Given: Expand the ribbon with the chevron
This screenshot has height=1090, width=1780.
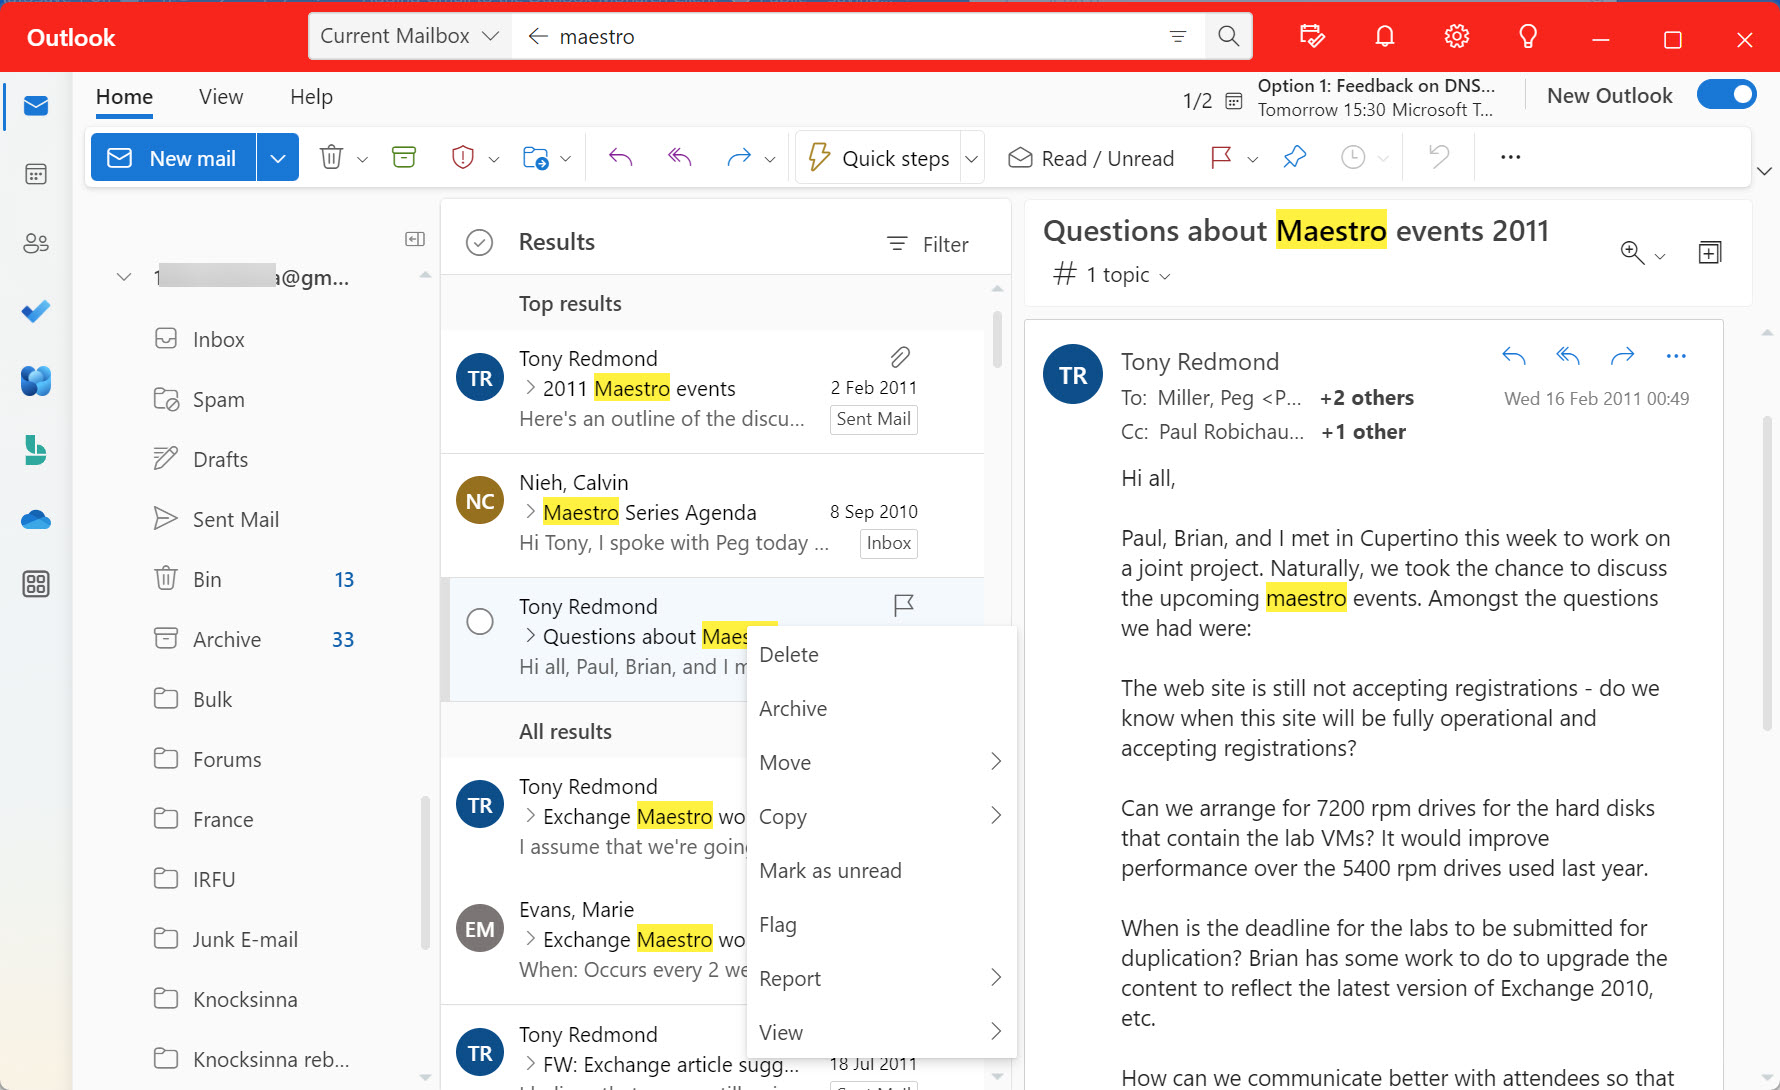Looking at the screenshot, I should (1764, 171).
